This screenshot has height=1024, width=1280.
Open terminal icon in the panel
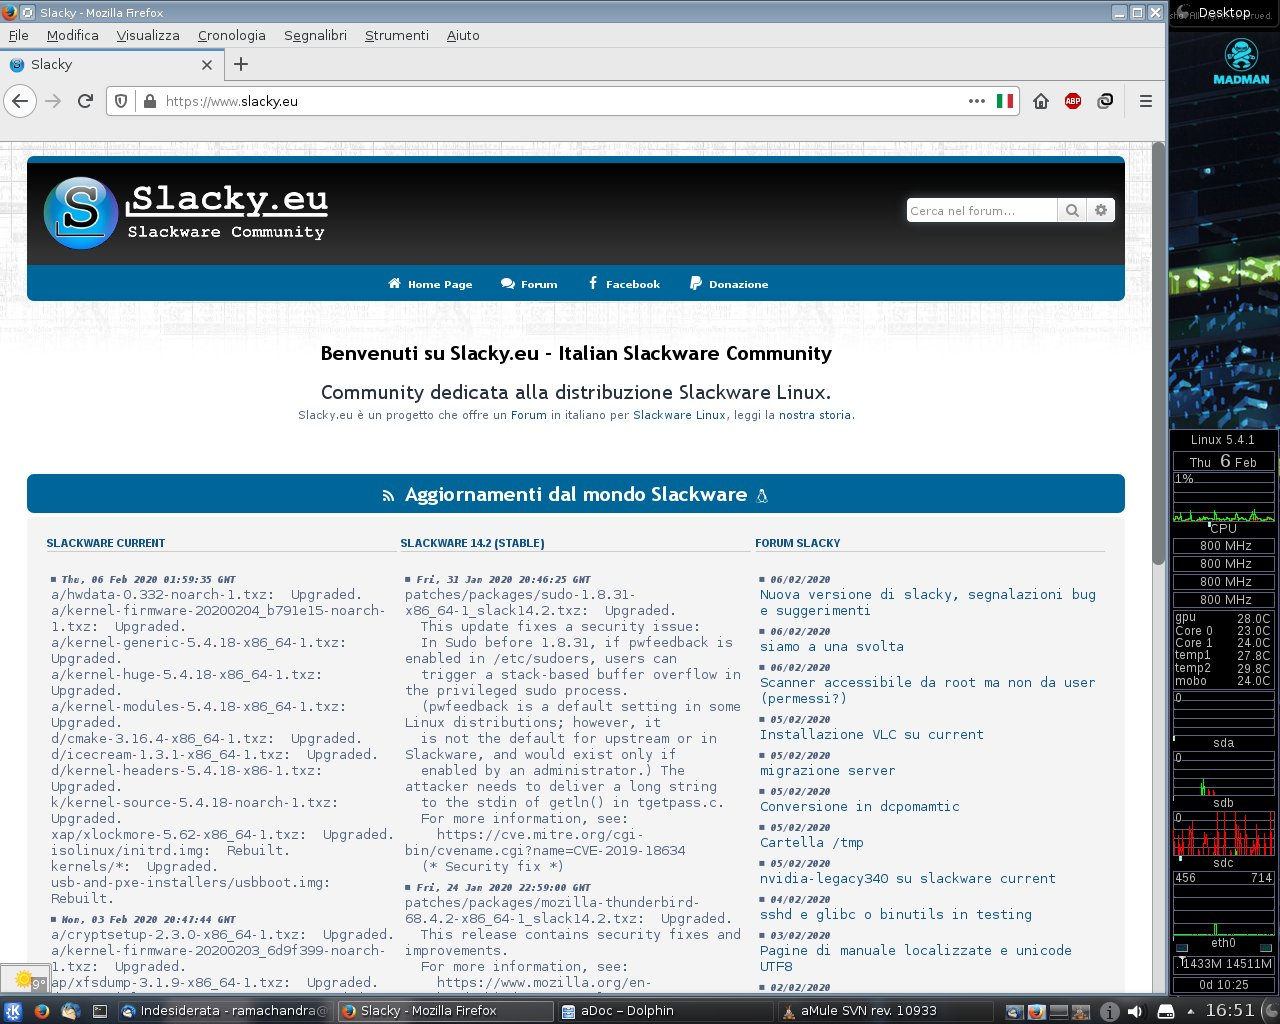coord(99,1011)
